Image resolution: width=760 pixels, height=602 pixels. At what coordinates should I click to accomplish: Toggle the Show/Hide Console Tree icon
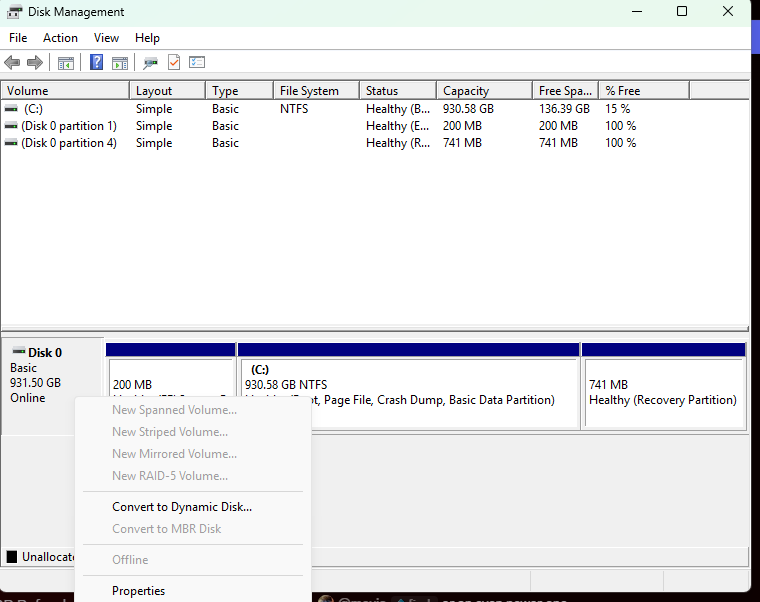tap(65, 63)
